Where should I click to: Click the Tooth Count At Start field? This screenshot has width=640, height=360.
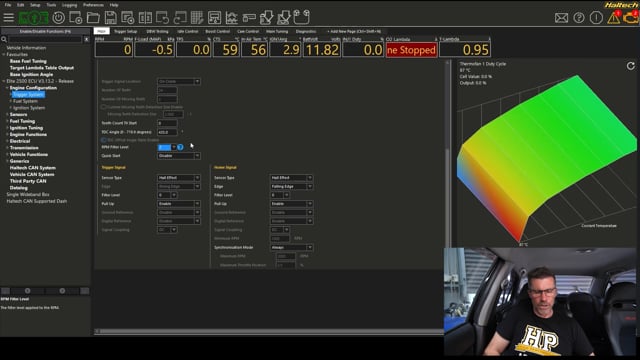click(x=167, y=123)
